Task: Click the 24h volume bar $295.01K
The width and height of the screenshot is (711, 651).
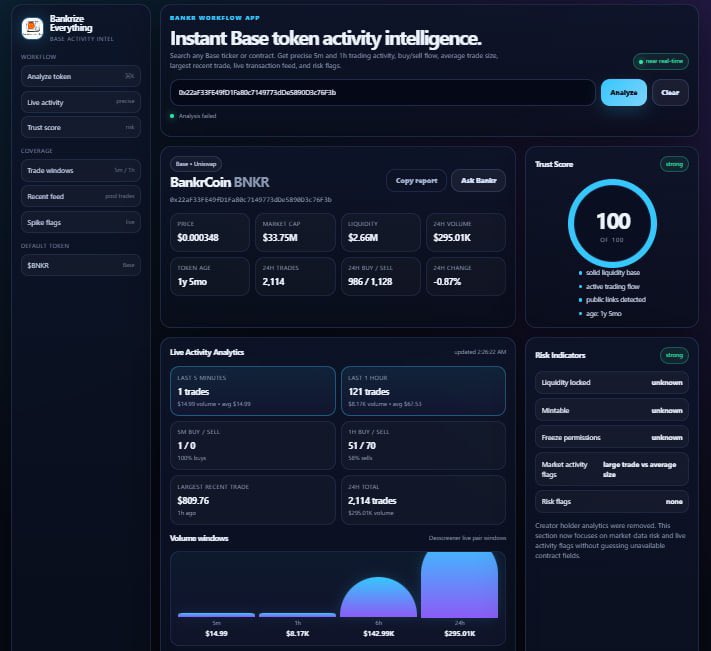Action: [x=459, y=585]
